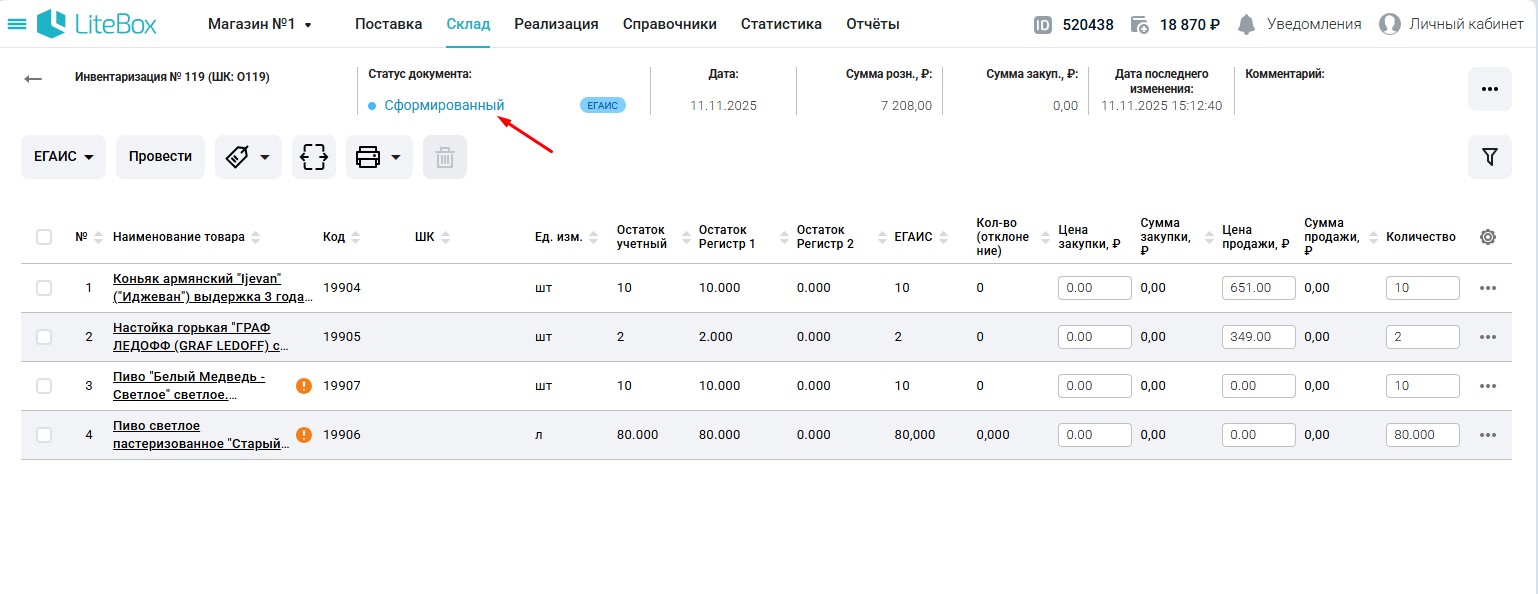Screen dimensions: 1538x594
Task: Open the Статистика menu section
Action: (781, 24)
